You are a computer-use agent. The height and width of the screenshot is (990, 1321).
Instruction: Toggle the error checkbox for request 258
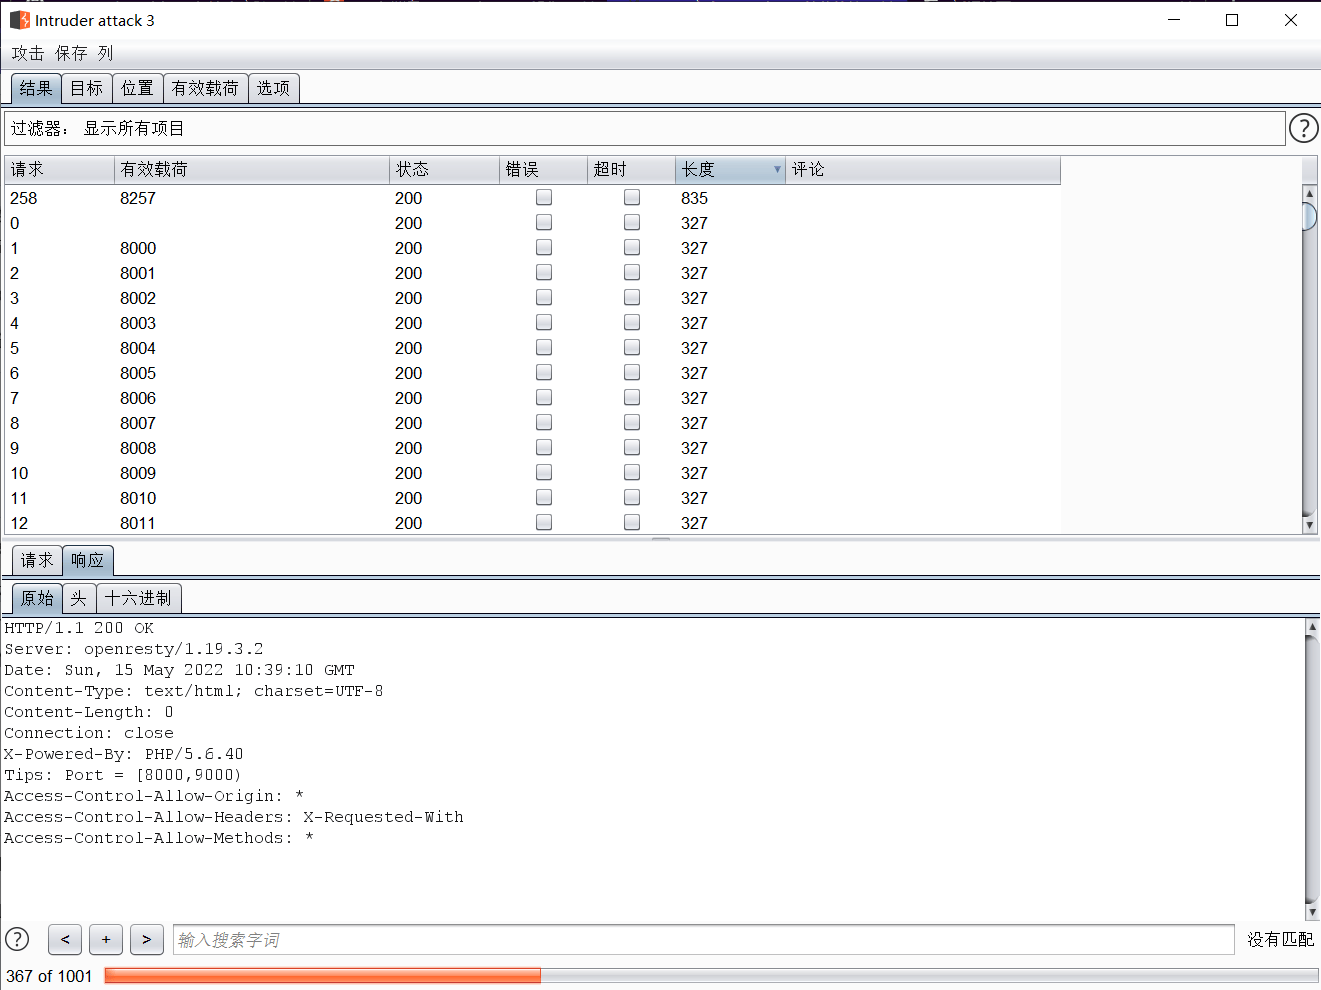[544, 198]
